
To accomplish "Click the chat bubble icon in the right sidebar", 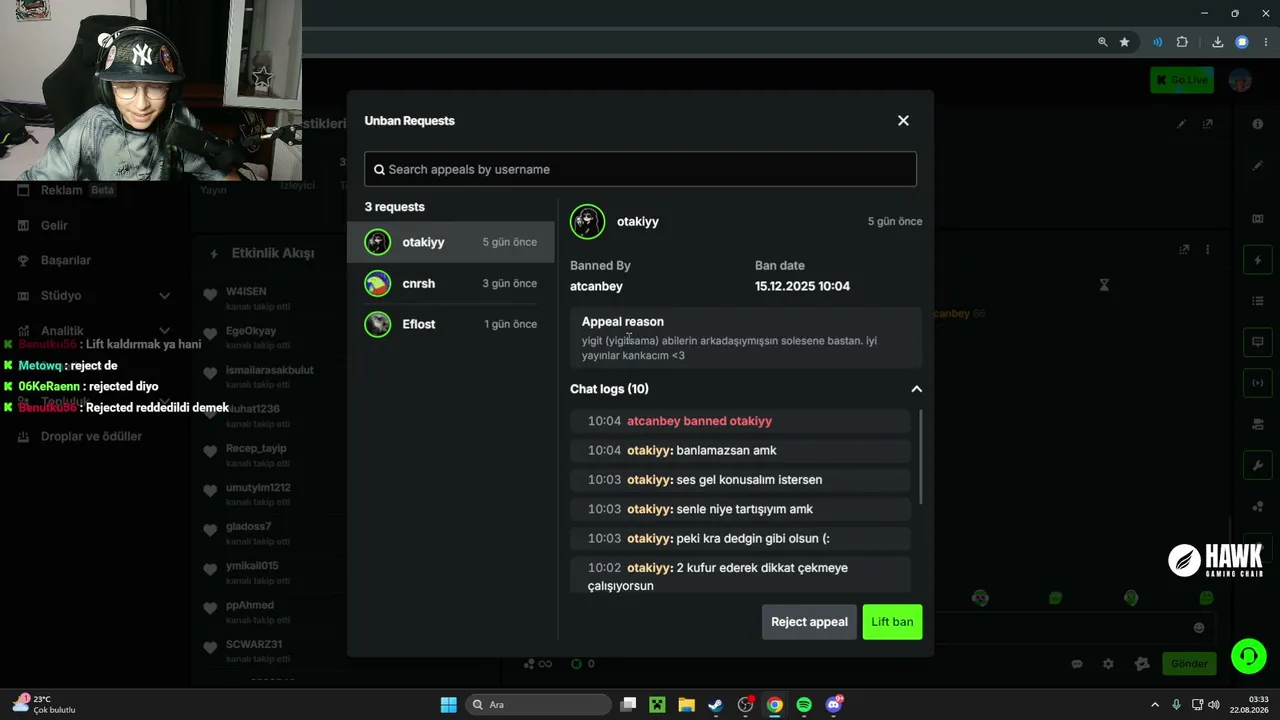I will coord(1258,342).
